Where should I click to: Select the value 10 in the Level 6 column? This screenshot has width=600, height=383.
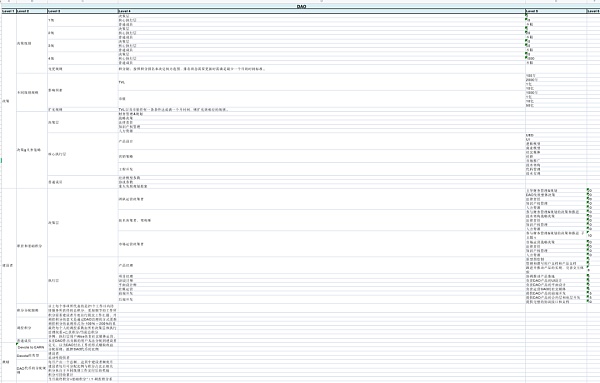pos(593,233)
